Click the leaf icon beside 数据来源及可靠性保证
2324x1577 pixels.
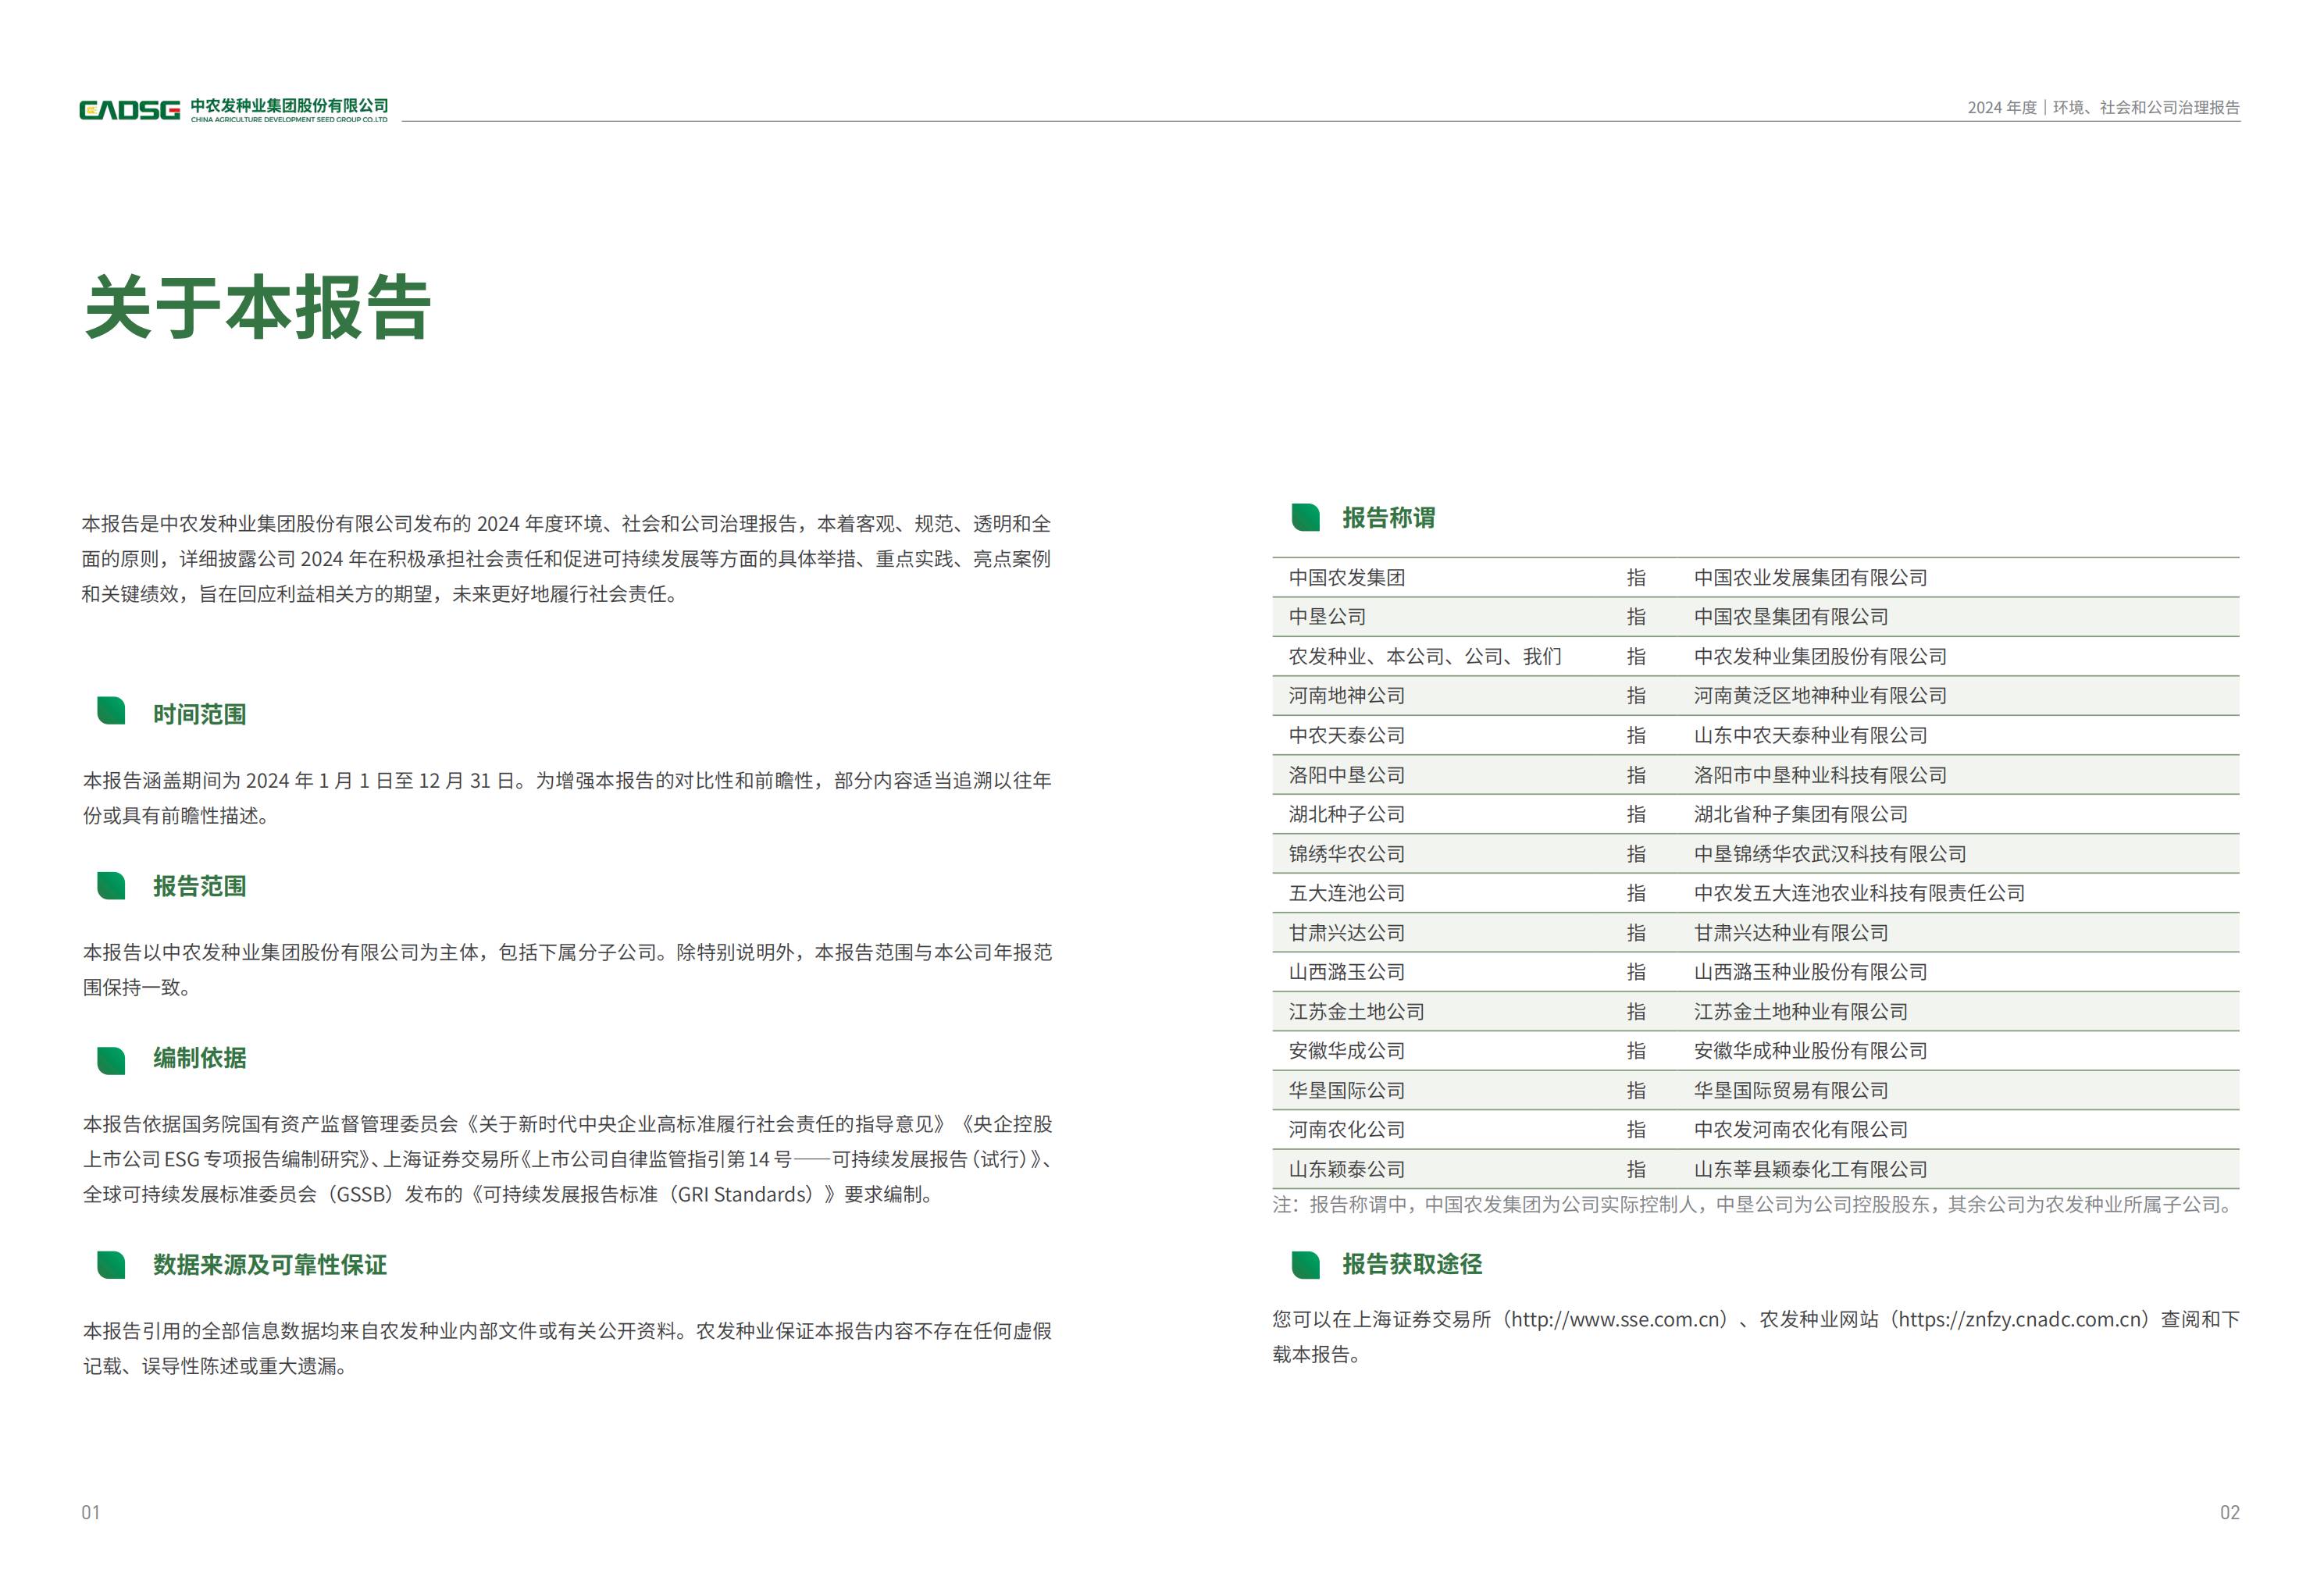(x=111, y=1264)
